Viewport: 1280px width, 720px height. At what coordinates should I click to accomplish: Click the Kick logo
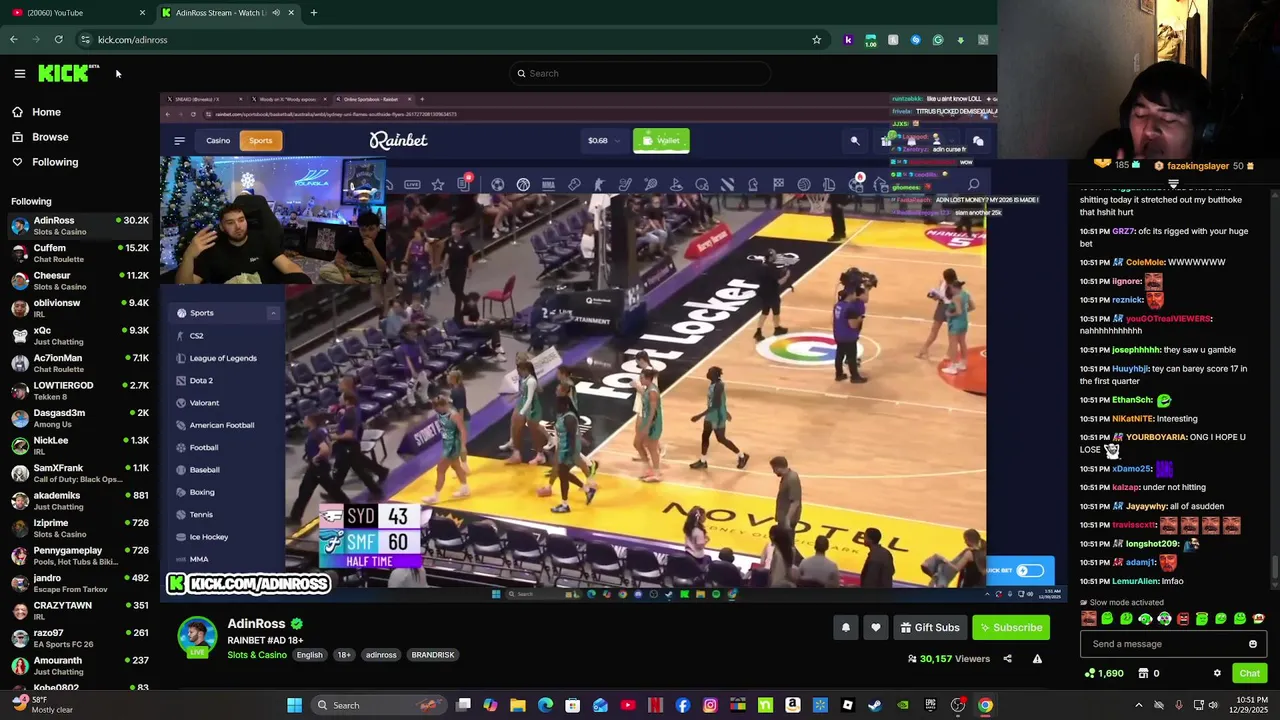coord(68,73)
